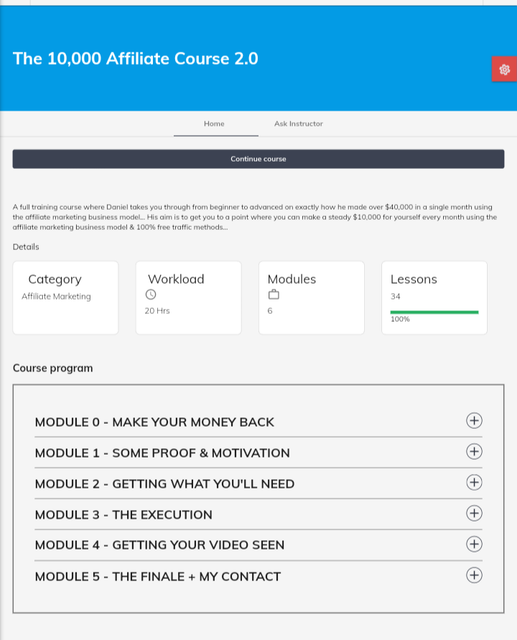Open the red settings gear icon

pyautogui.click(x=504, y=69)
